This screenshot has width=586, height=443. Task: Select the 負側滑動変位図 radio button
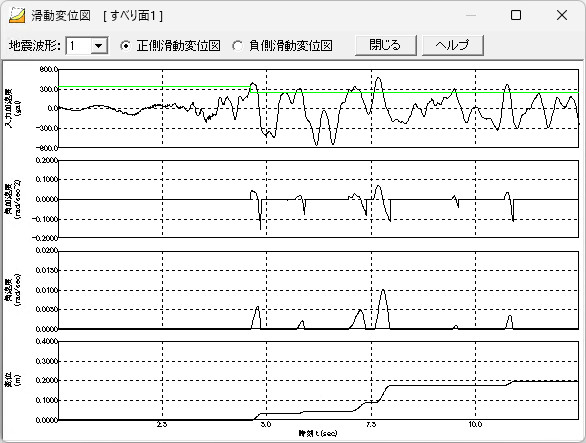237,46
